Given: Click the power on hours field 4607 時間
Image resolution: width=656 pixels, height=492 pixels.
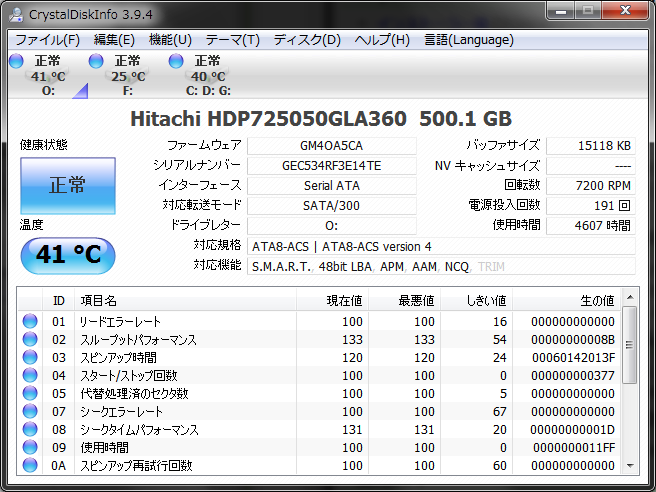Looking at the screenshot, I should tap(591, 226).
